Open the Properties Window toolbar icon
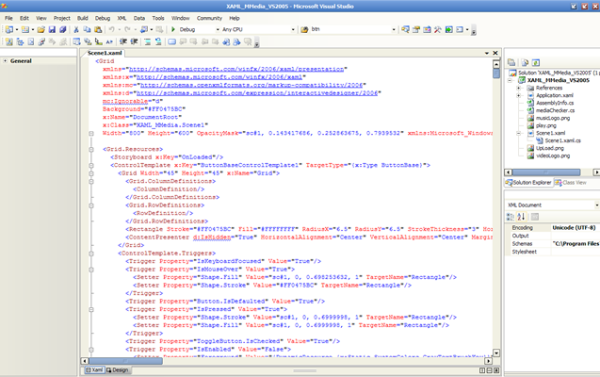The width and height of the screenshot is (600, 377). coord(416,29)
